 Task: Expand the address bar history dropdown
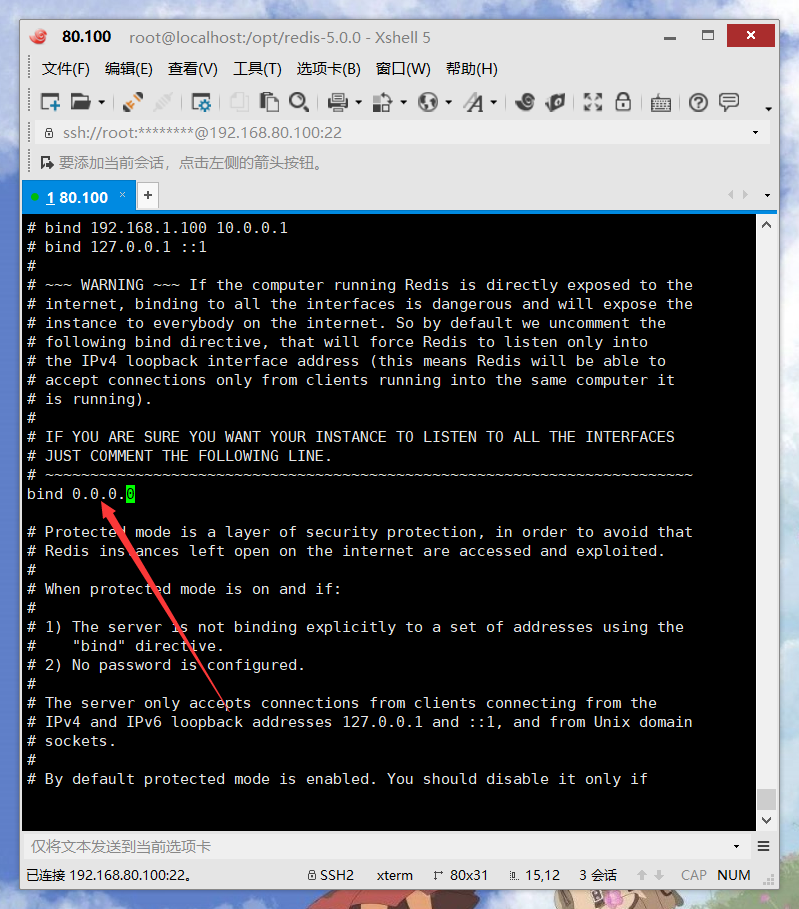756,133
